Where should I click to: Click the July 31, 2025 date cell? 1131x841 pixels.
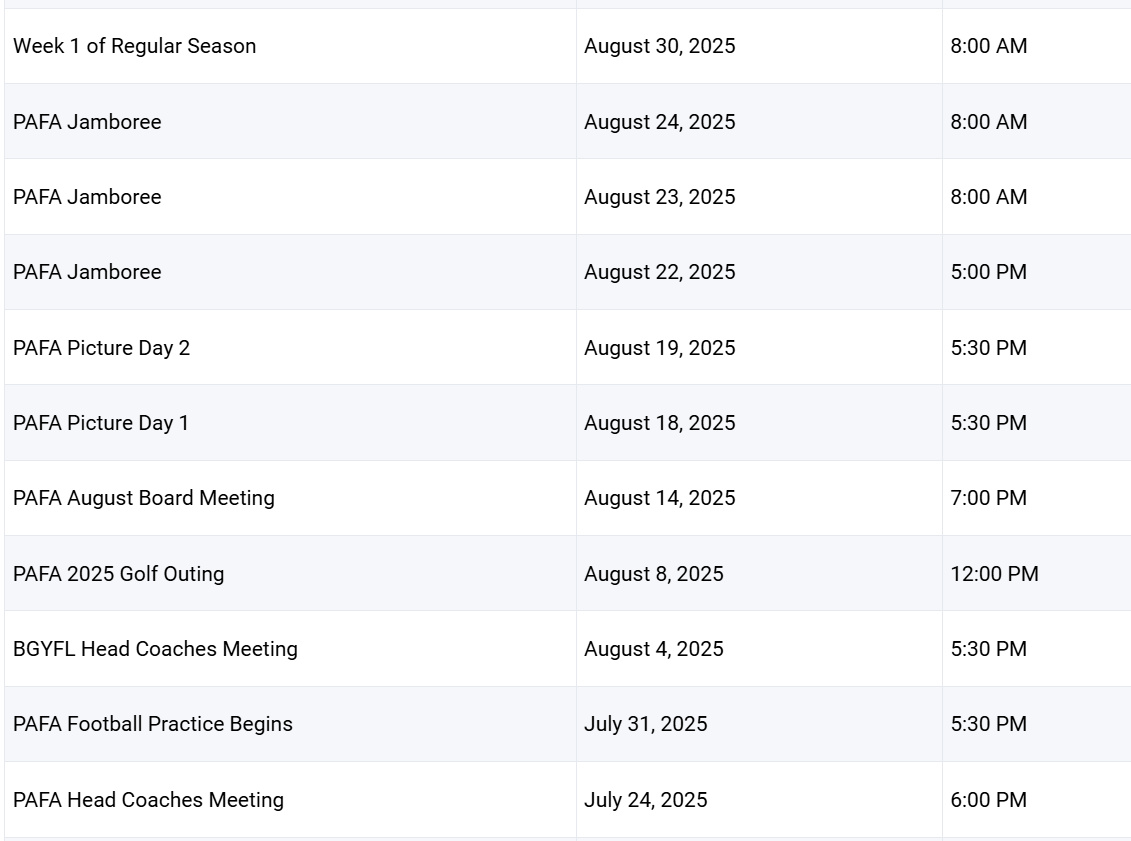(645, 724)
